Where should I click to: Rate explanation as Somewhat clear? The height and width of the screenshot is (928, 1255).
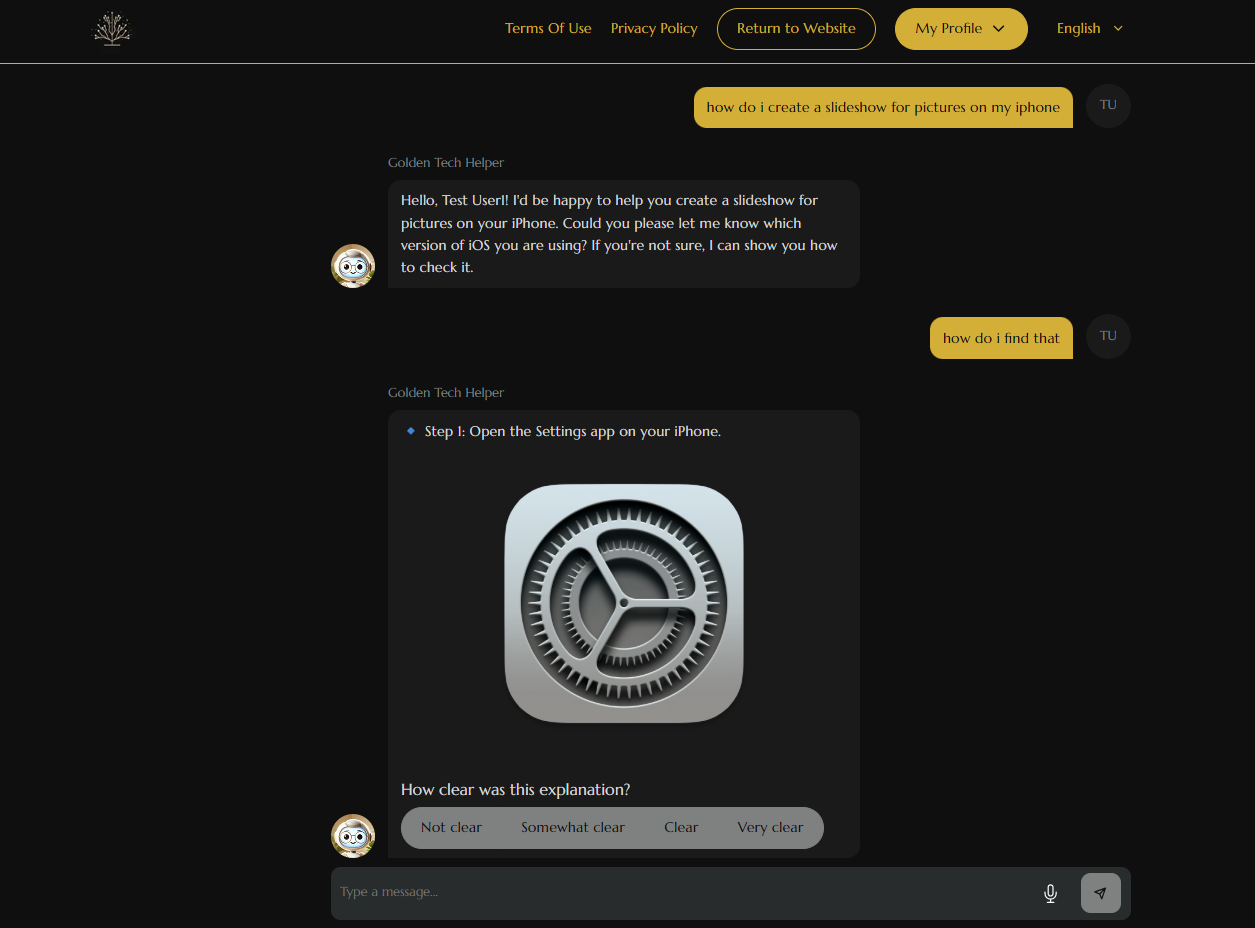click(573, 827)
